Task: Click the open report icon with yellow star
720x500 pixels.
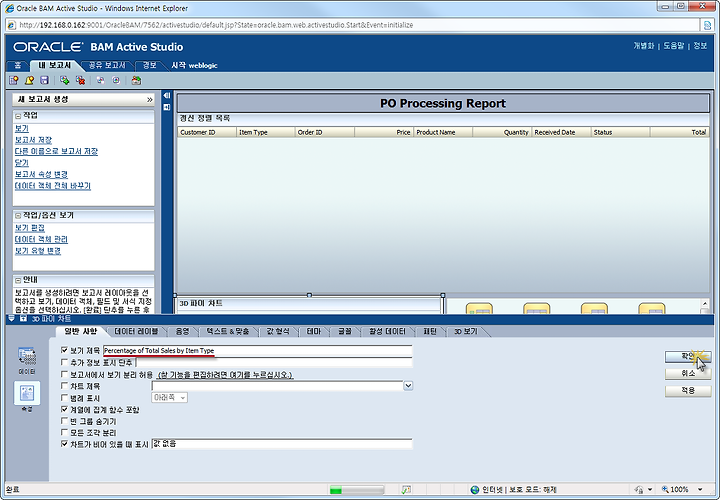Action: [x=29, y=80]
